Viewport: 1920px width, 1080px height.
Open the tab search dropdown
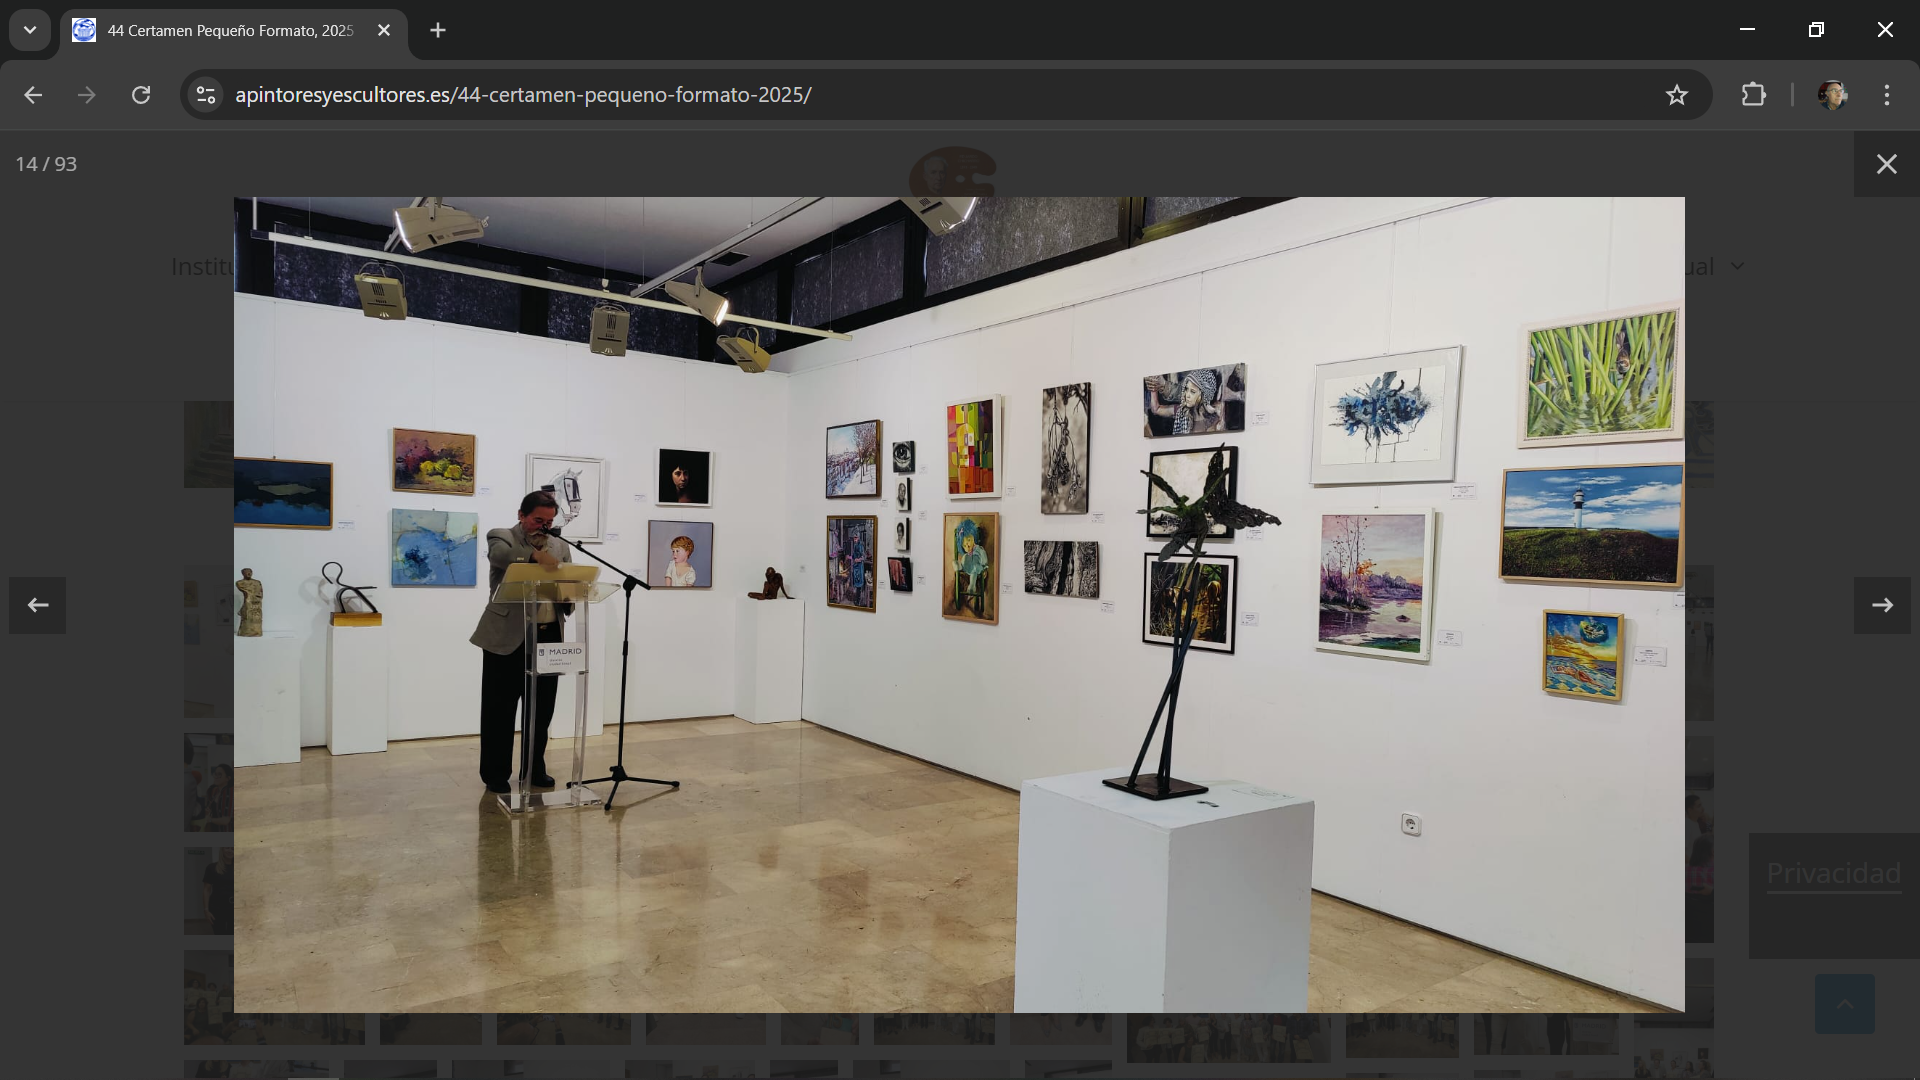coord(30,30)
